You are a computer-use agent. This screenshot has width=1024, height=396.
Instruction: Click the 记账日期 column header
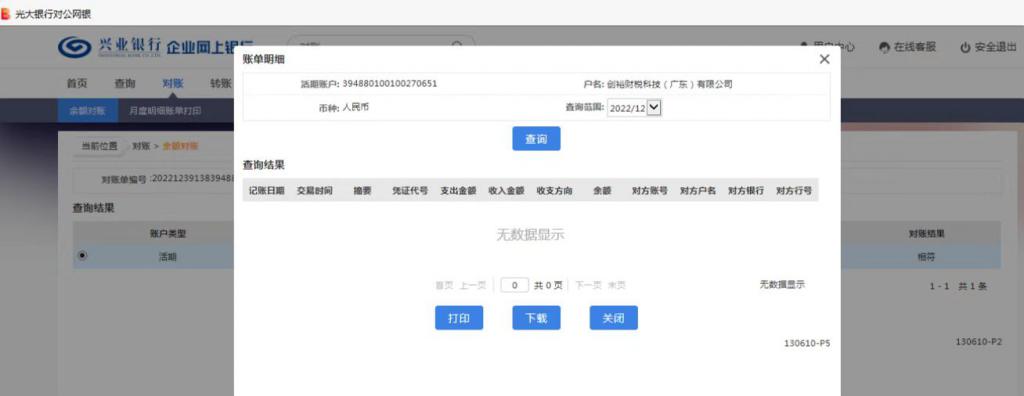pyautogui.click(x=266, y=191)
